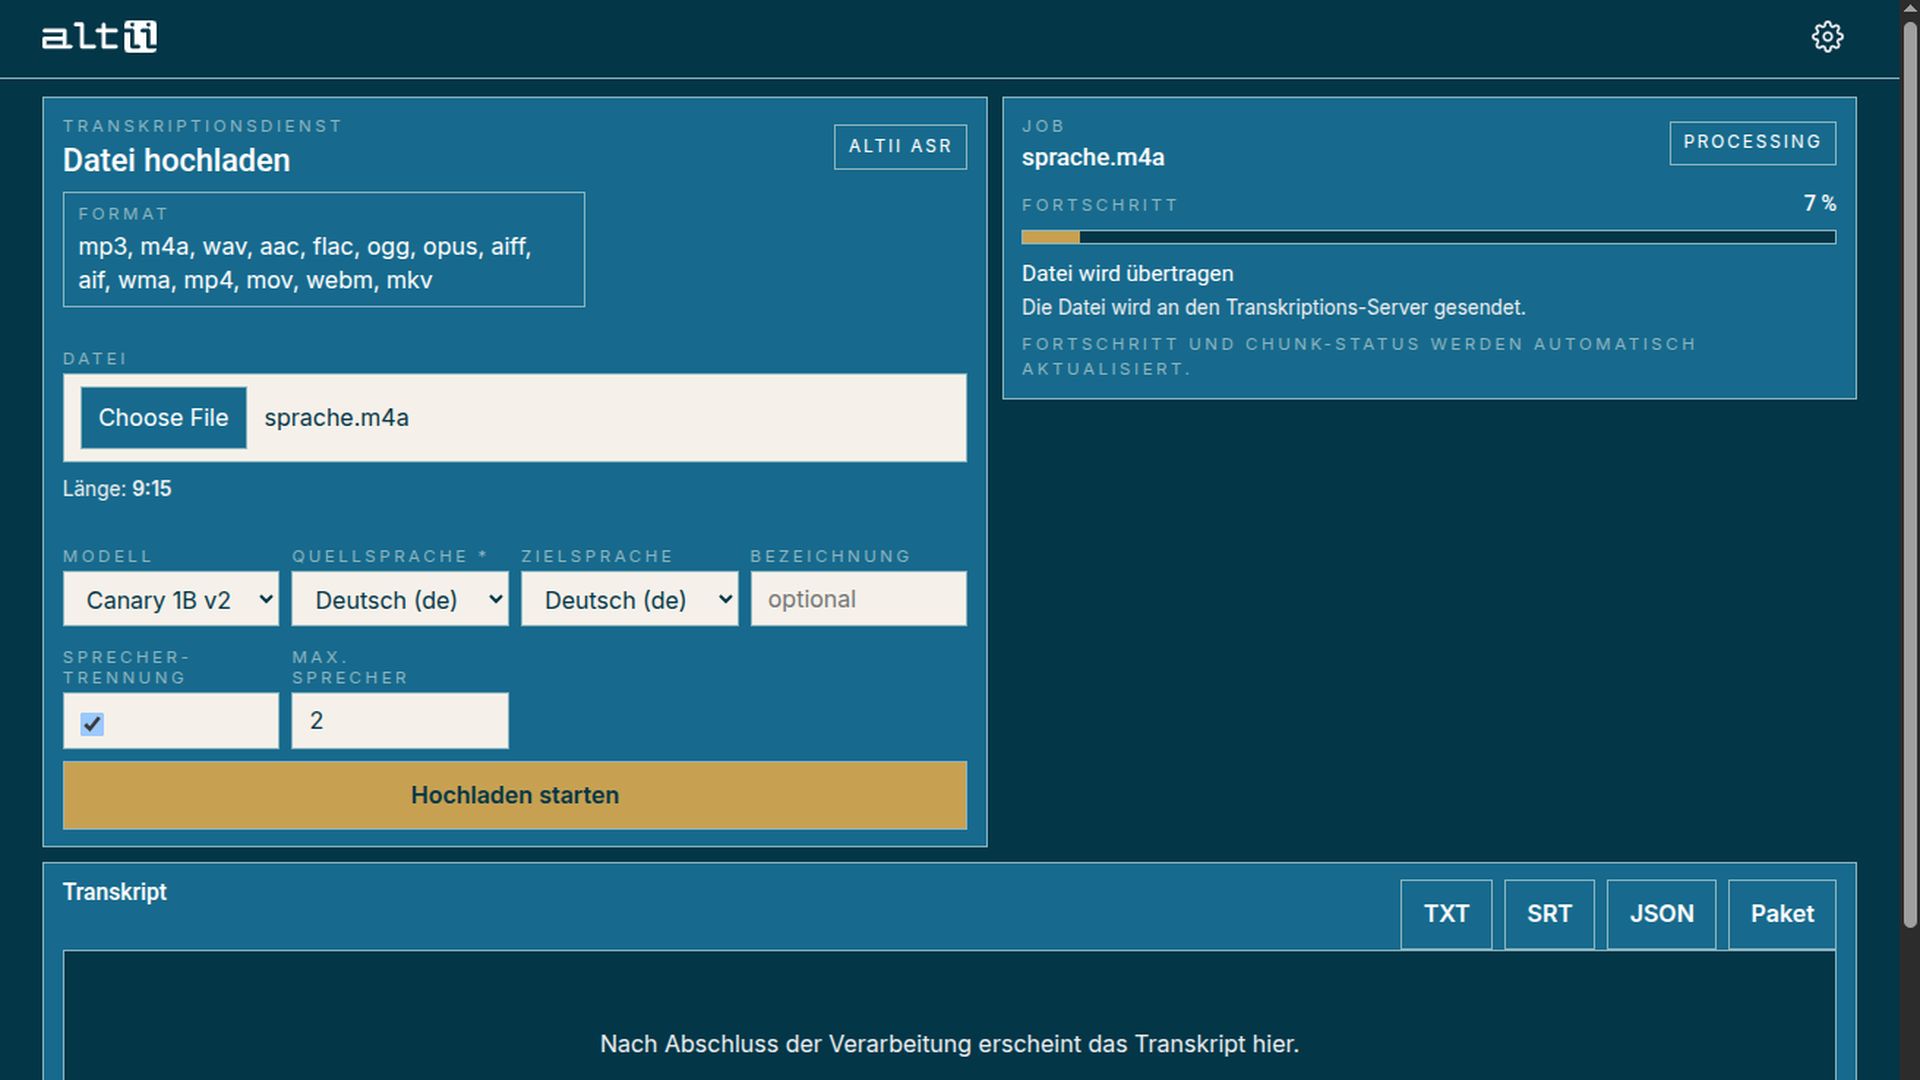
Task: Click the job title sprache.m4a
Action: 1093,157
